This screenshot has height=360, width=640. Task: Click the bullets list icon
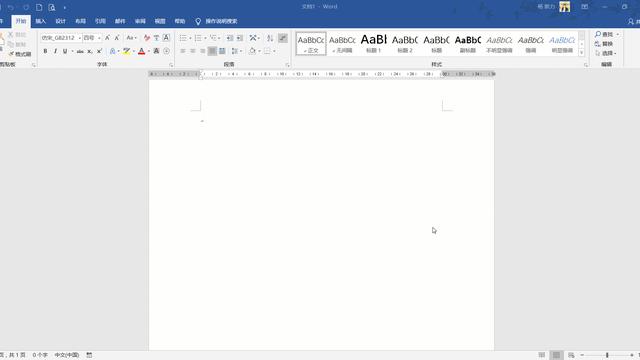point(183,38)
